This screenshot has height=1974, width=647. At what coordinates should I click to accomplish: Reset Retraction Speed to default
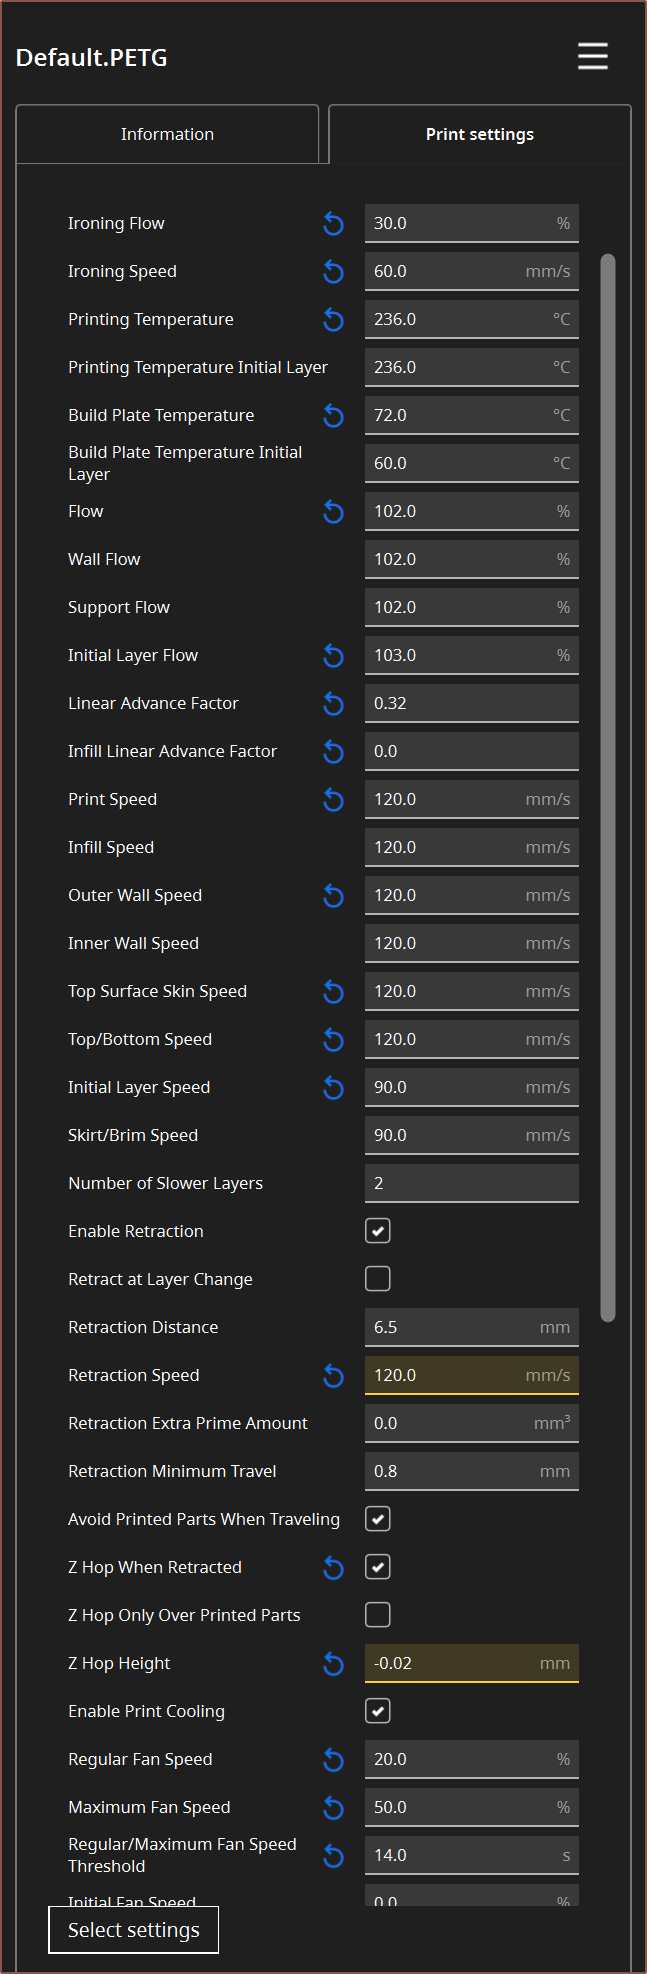tap(334, 1376)
